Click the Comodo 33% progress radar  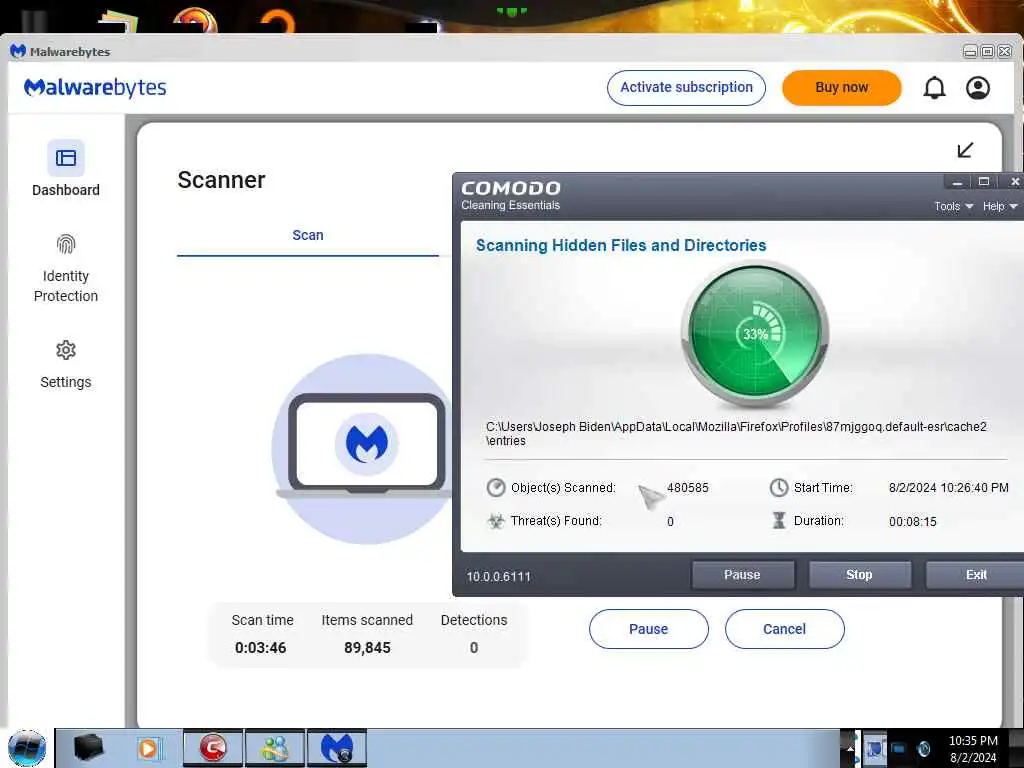tap(756, 334)
